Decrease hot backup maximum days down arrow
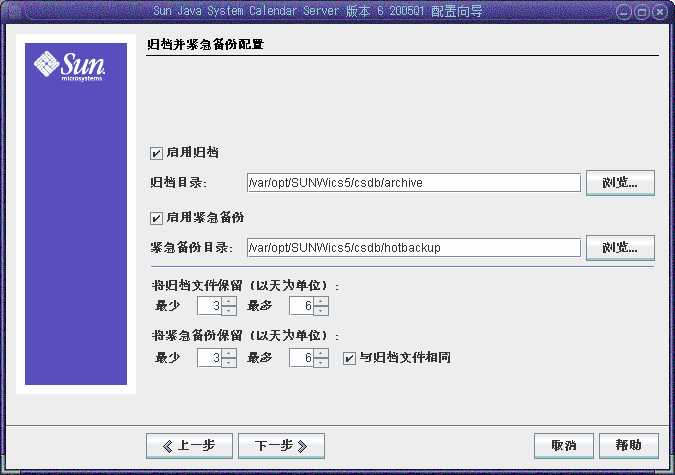 (x=321, y=363)
